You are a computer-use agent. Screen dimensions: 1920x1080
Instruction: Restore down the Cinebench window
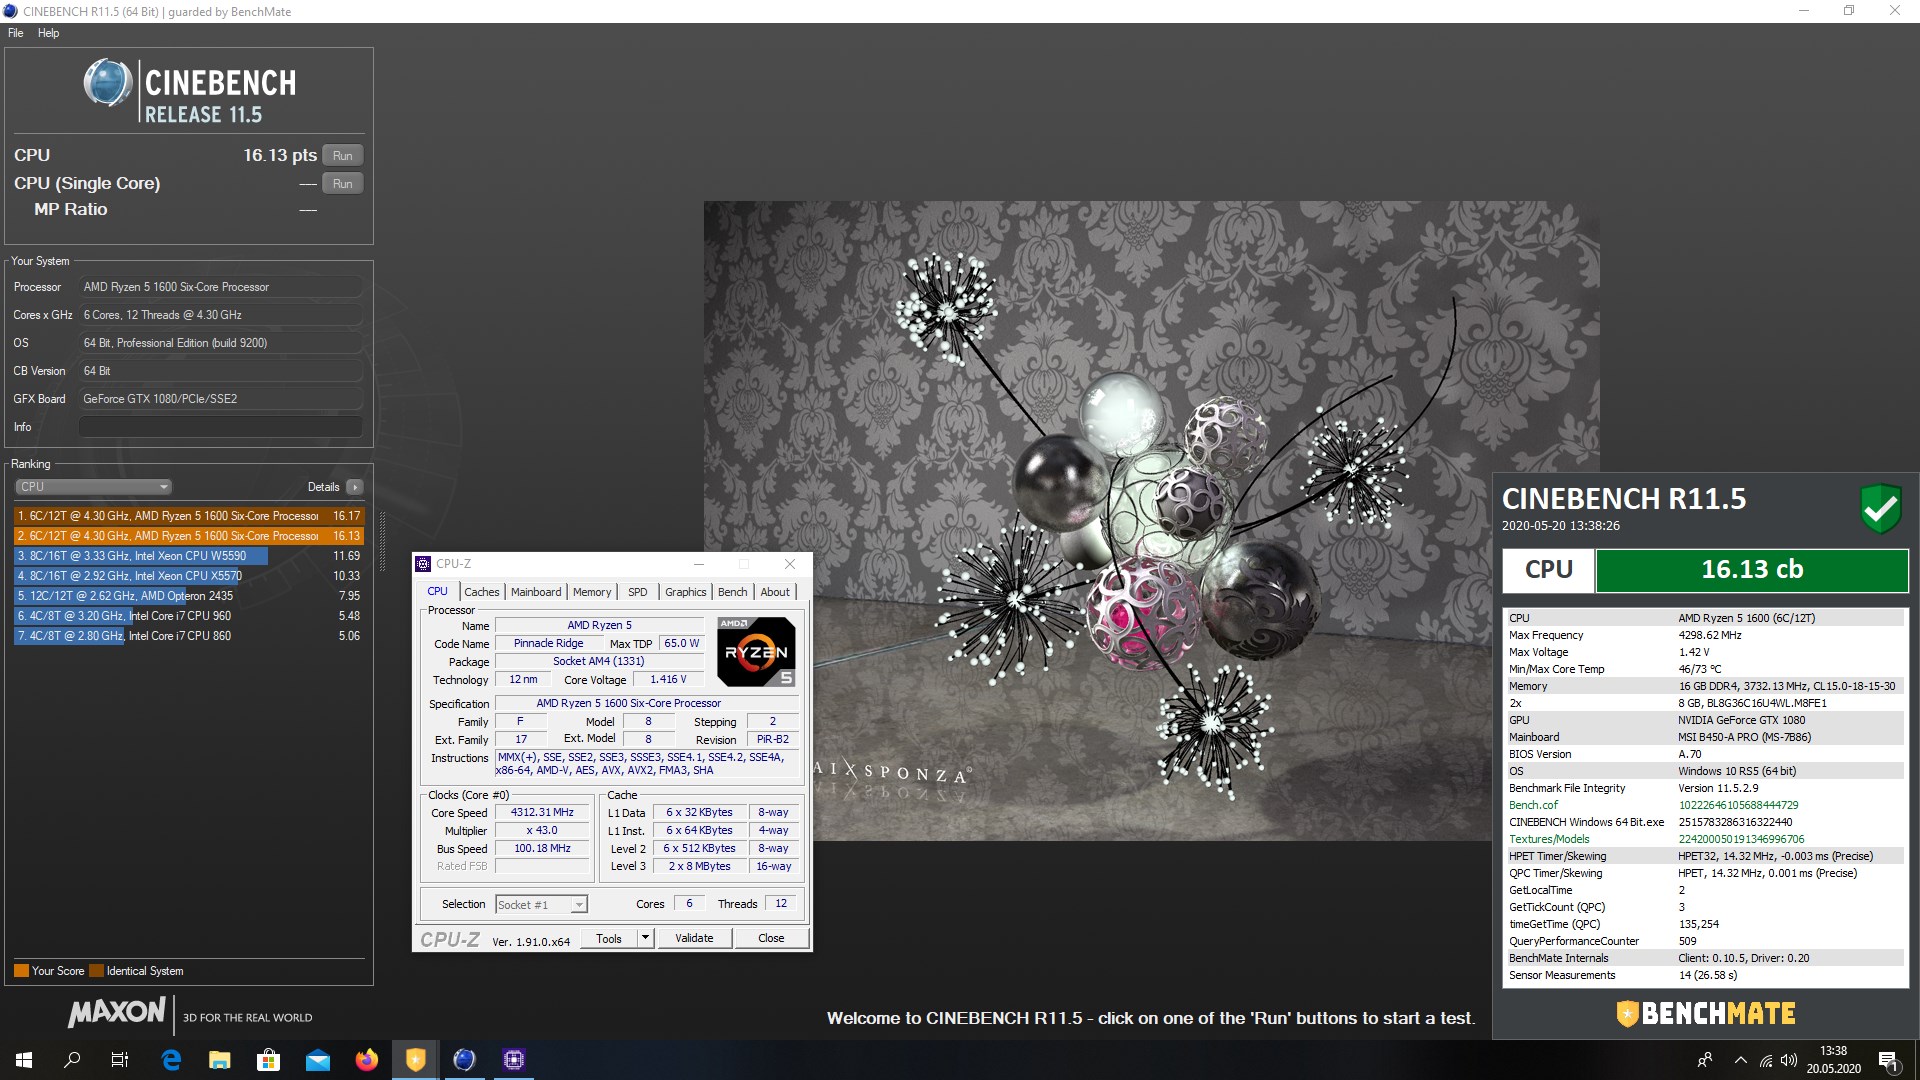1849,11
